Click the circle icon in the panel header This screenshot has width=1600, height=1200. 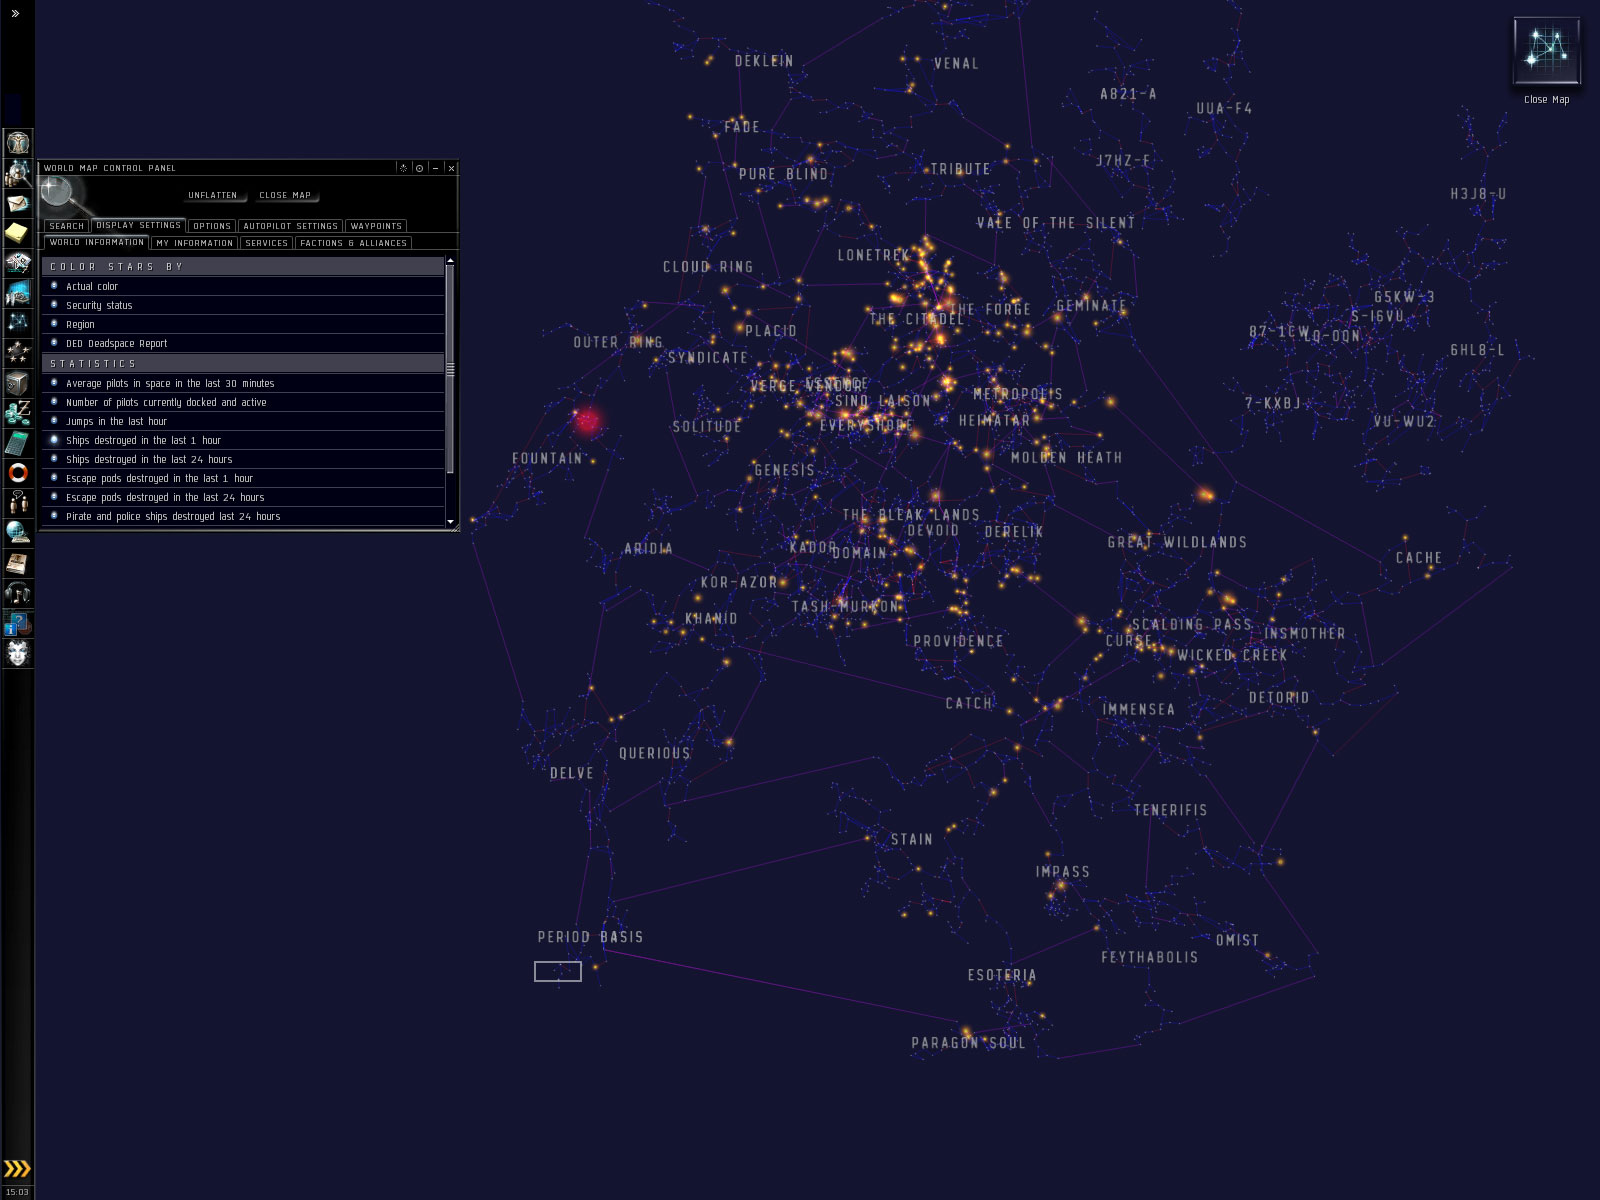tap(420, 168)
